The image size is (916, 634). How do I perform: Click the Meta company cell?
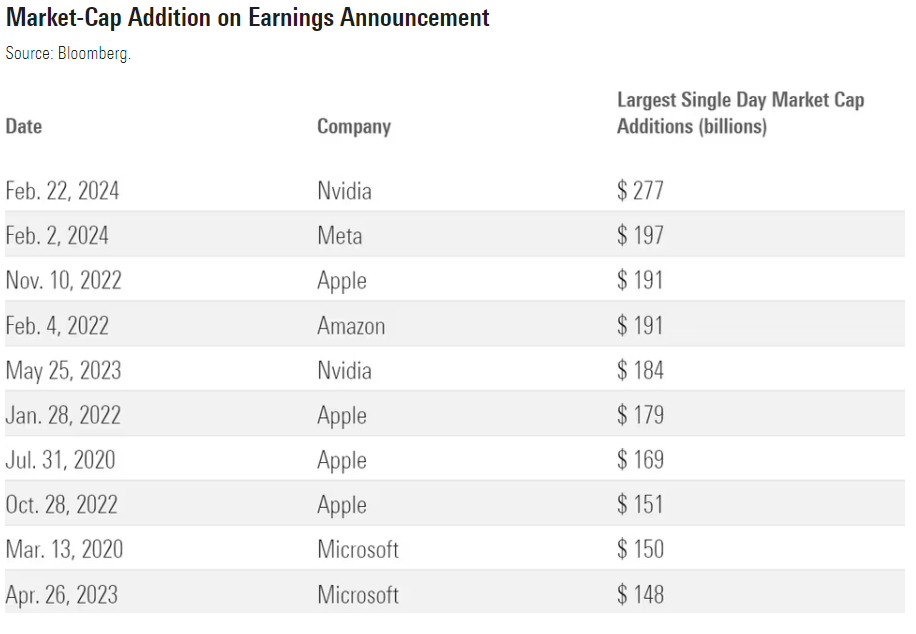coord(340,236)
